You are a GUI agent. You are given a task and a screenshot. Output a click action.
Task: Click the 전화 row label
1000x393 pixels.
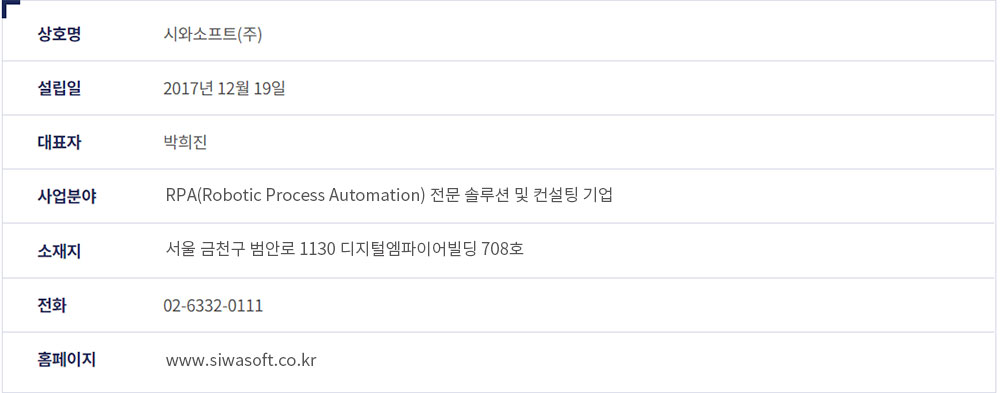52,306
